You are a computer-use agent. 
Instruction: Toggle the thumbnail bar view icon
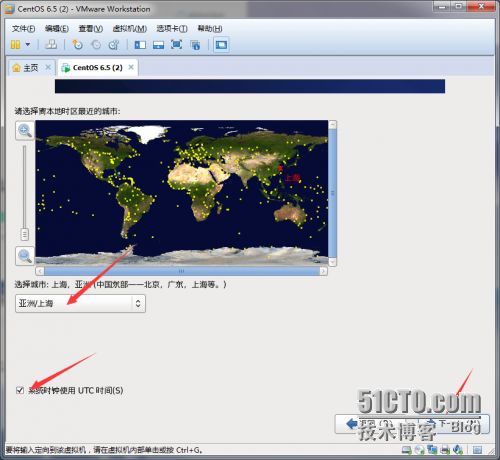158,45
